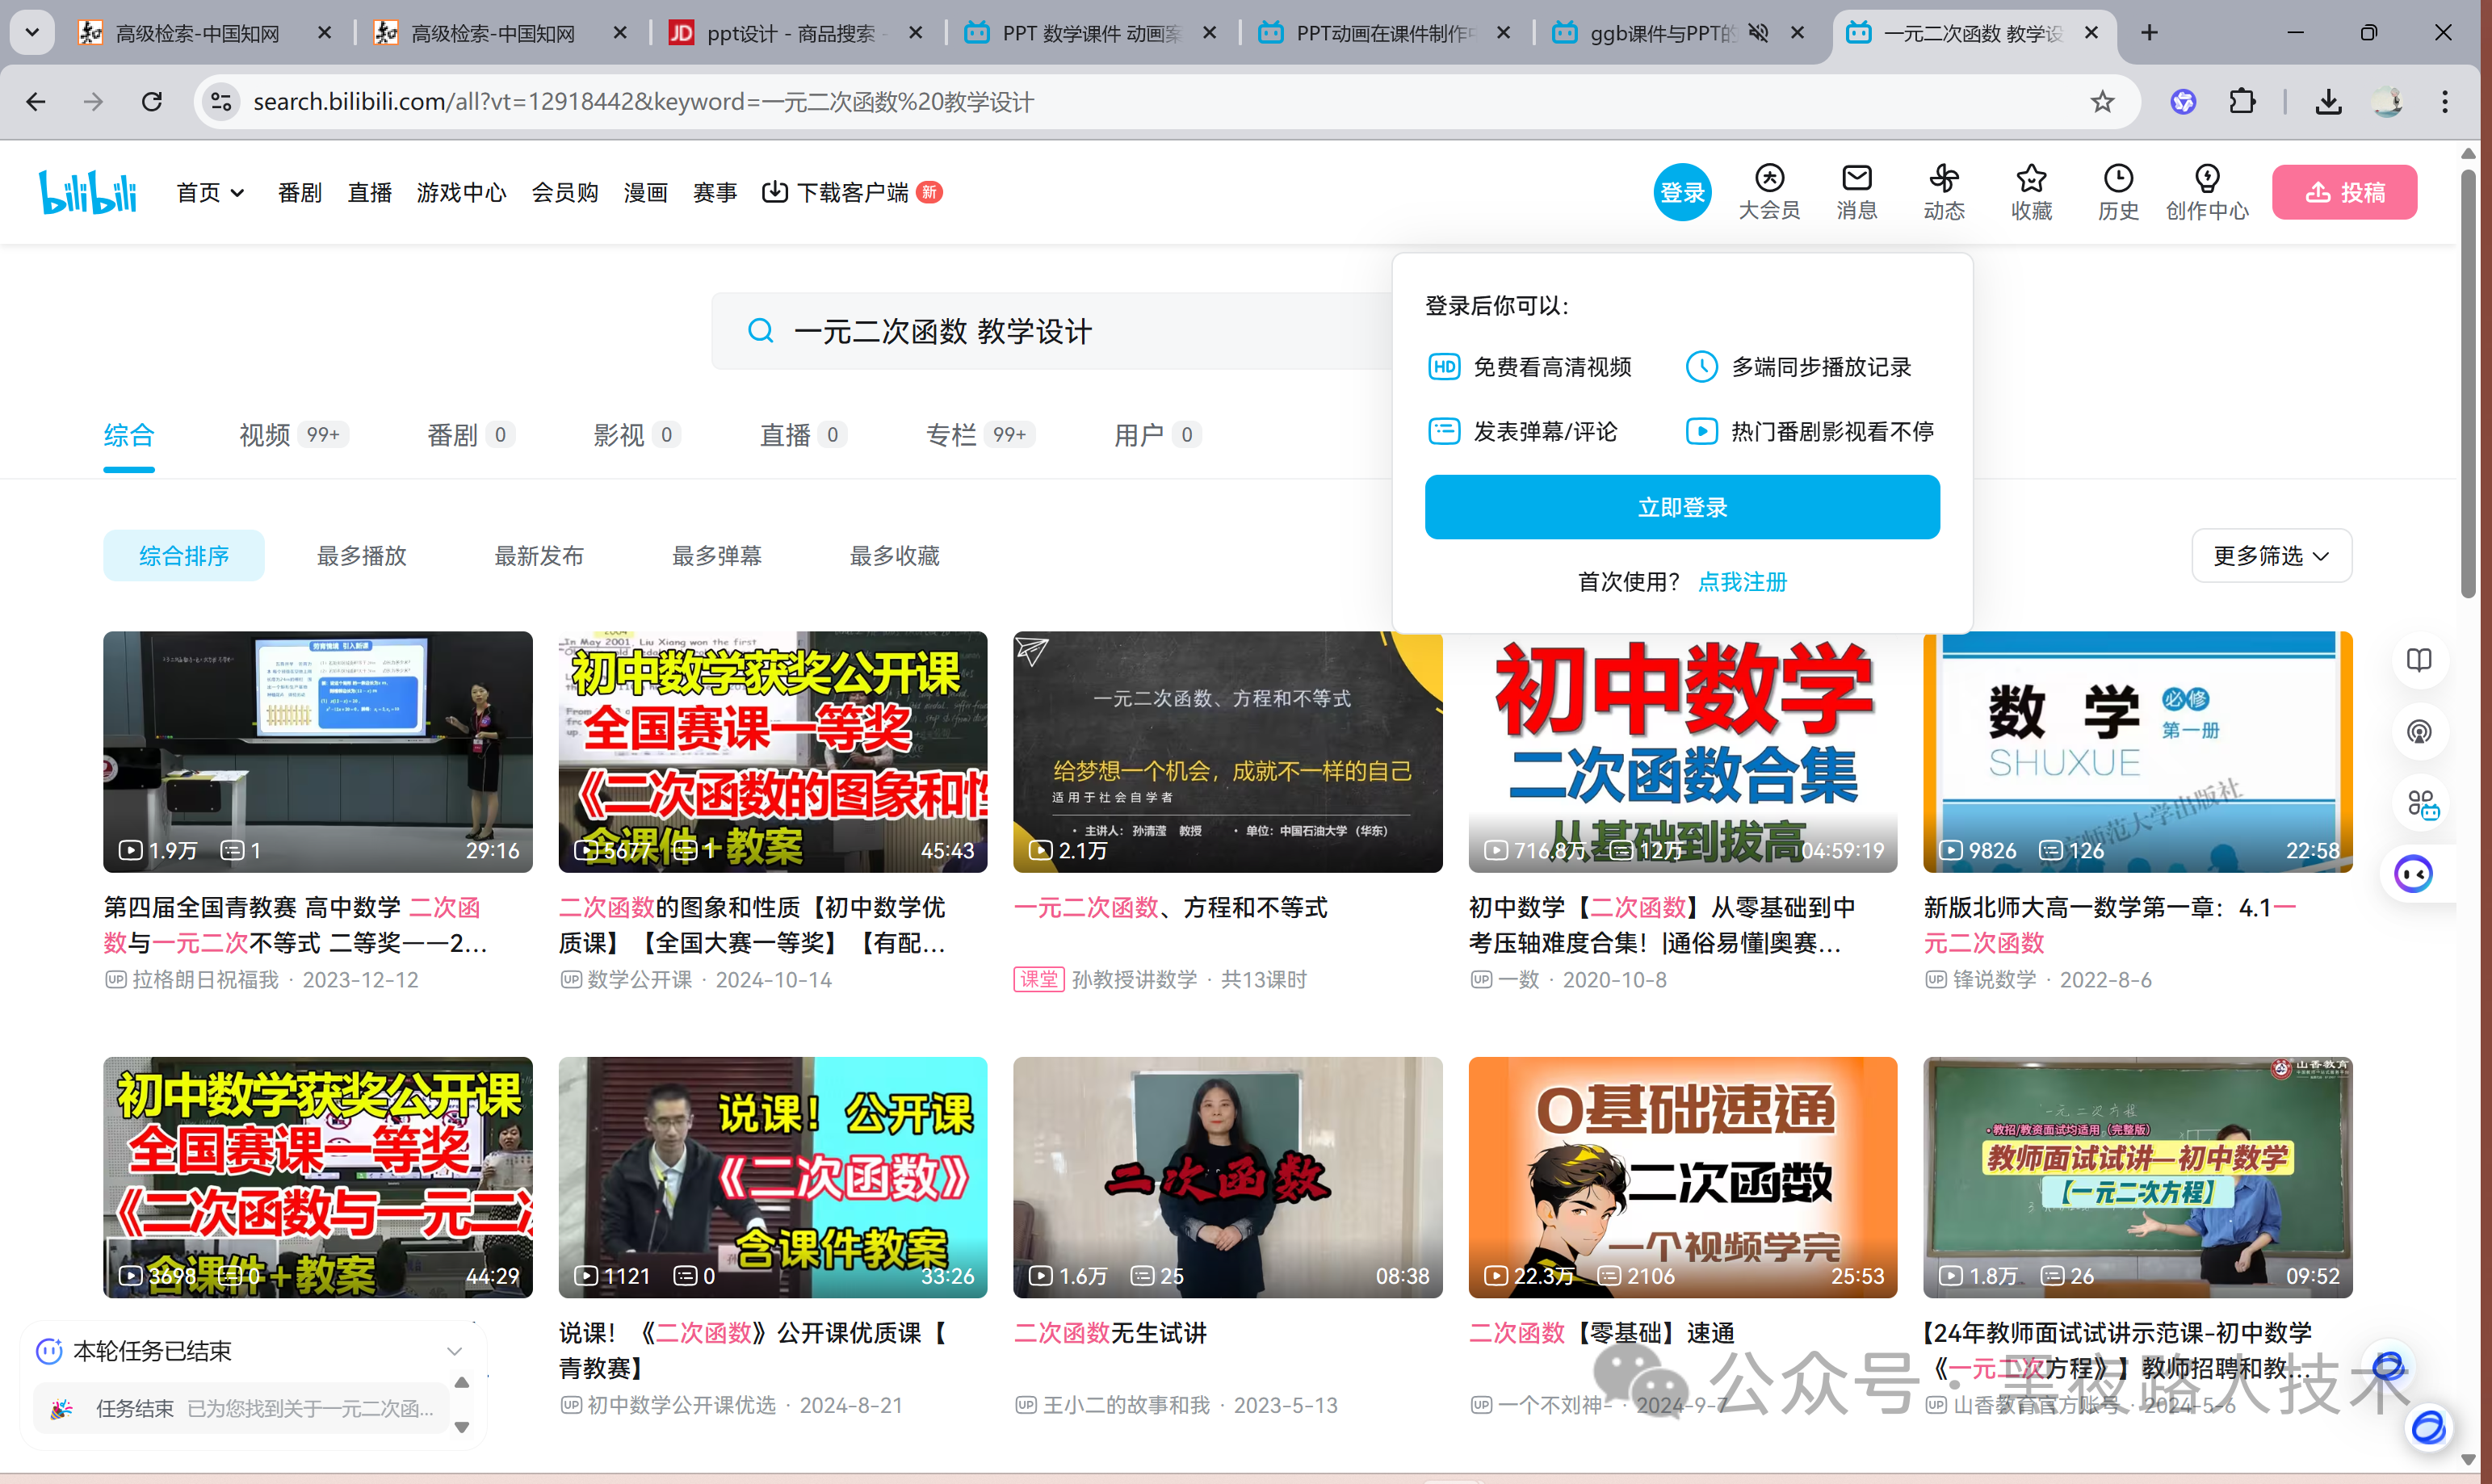The image size is (2492, 1484).
Task: Expand the 首页 dropdown arrow
Action: pyautogui.click(x=238, y=193)
